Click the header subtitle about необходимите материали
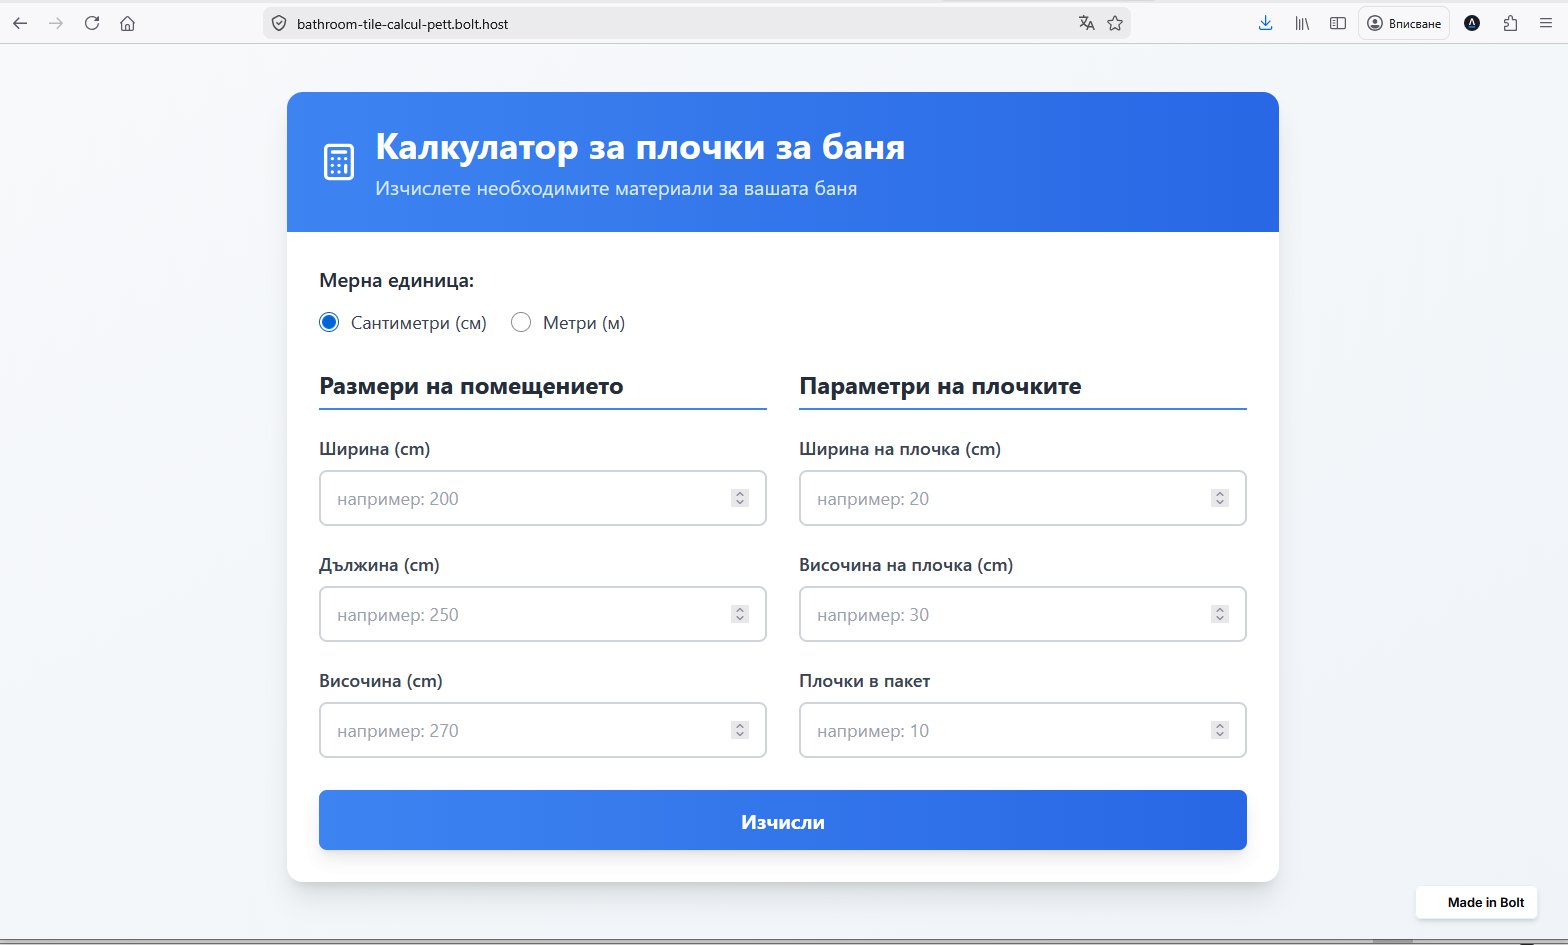Screen dimensions: 1568x945 tap(616, 189)
